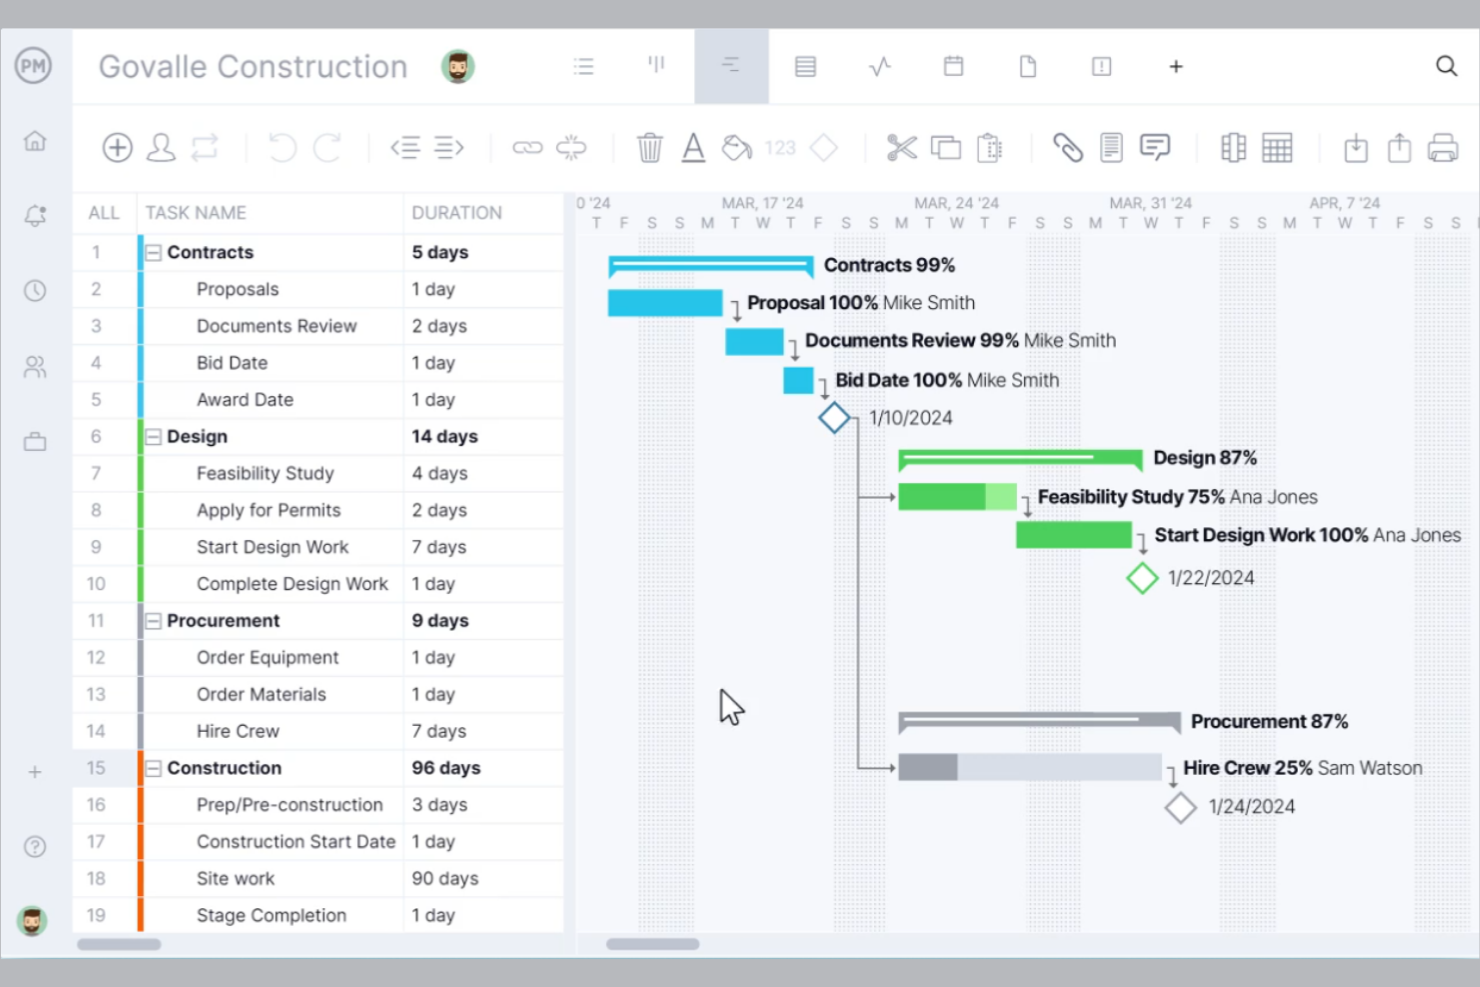This screenshot has width=1480, height=987.
Task: Open the profile avatar at sidebar bottom
Action: [x=32, y=921]
